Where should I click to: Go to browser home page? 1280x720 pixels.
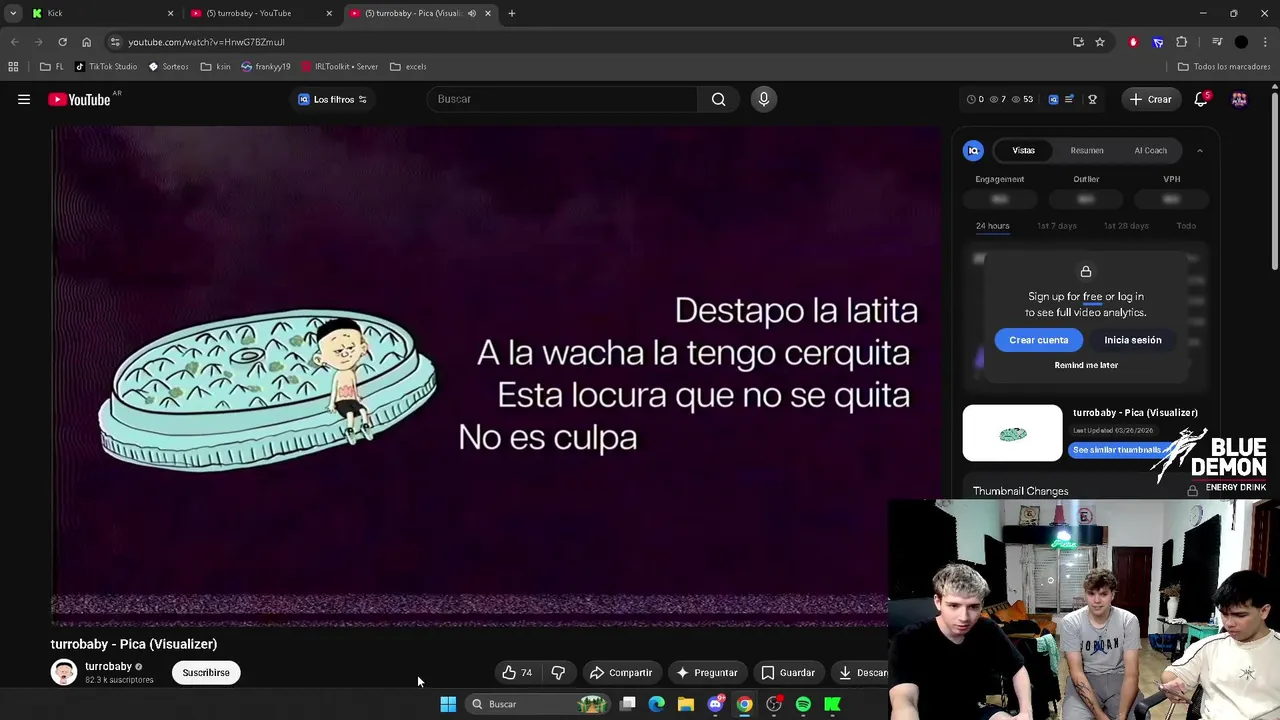(86, 42)
